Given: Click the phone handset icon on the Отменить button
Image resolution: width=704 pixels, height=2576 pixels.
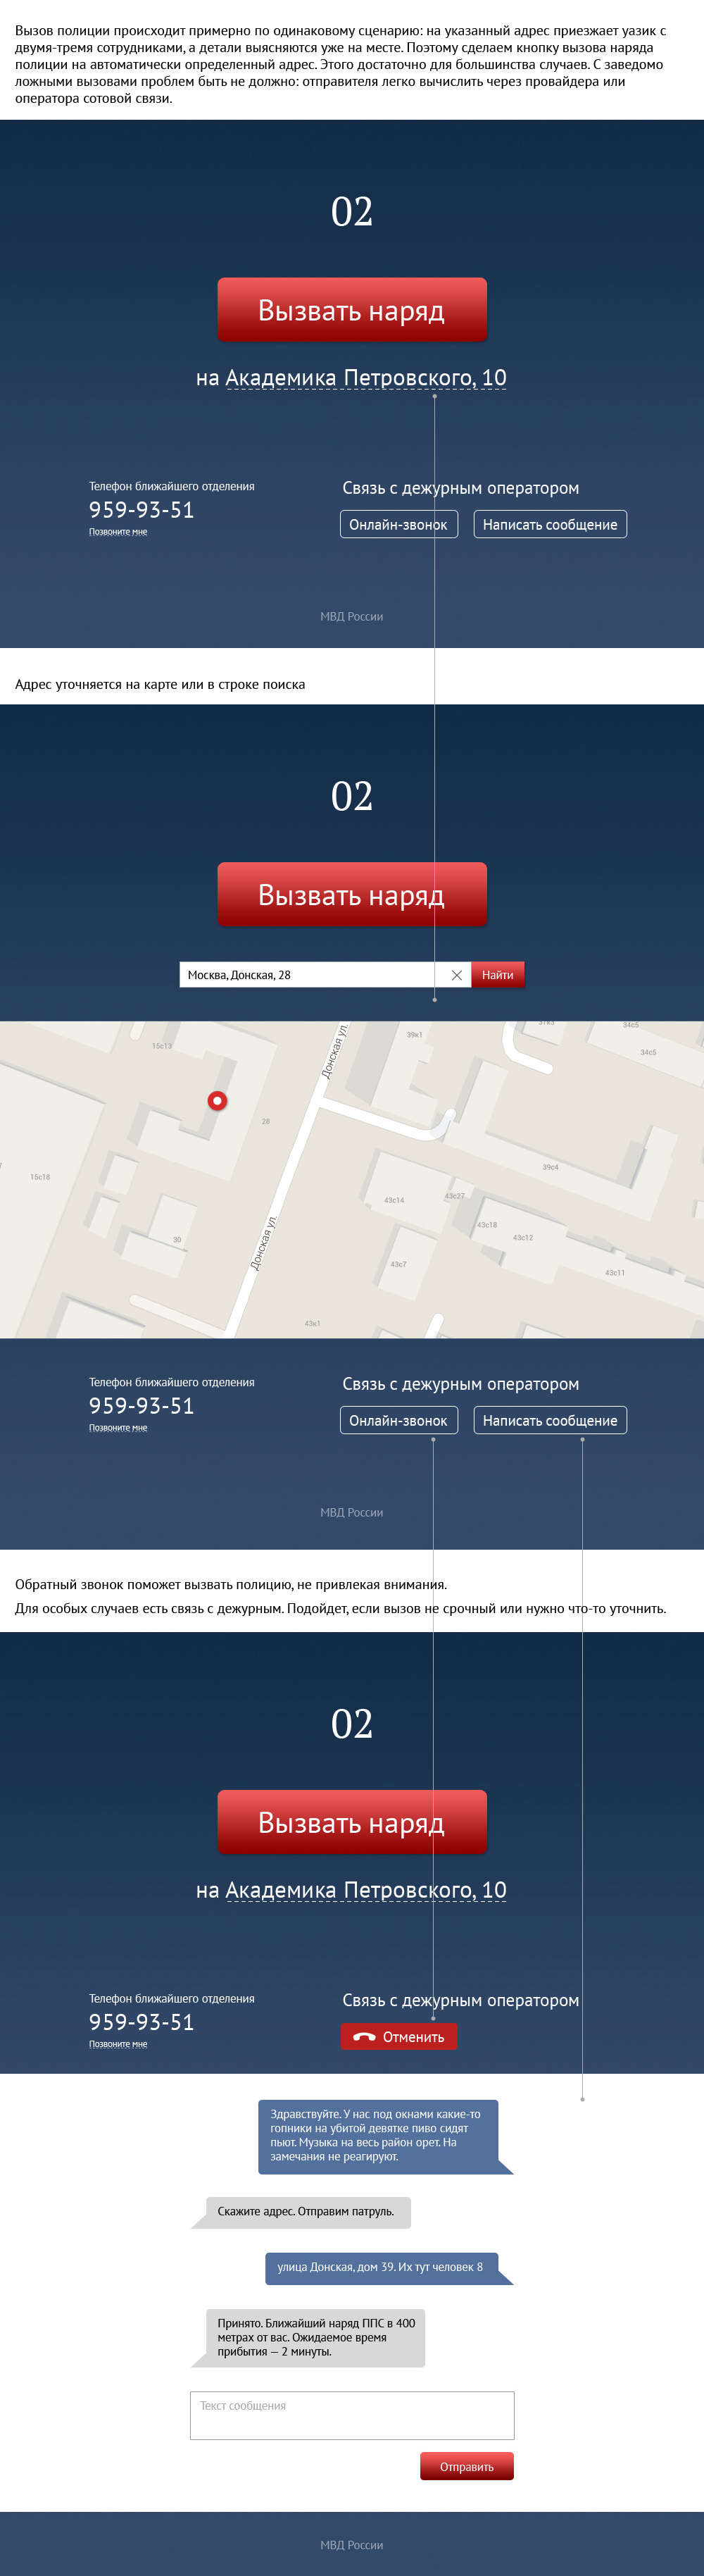Looking at the screenshot, I should [364, 2037].
